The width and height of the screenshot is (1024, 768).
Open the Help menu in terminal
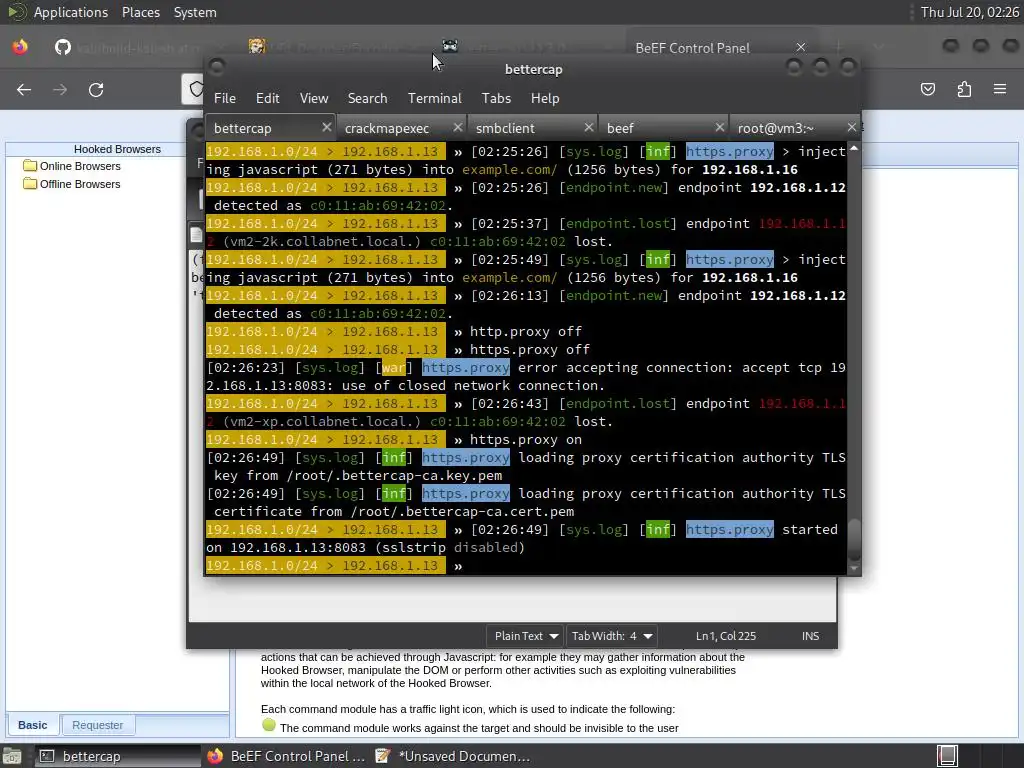pos(545,98)
